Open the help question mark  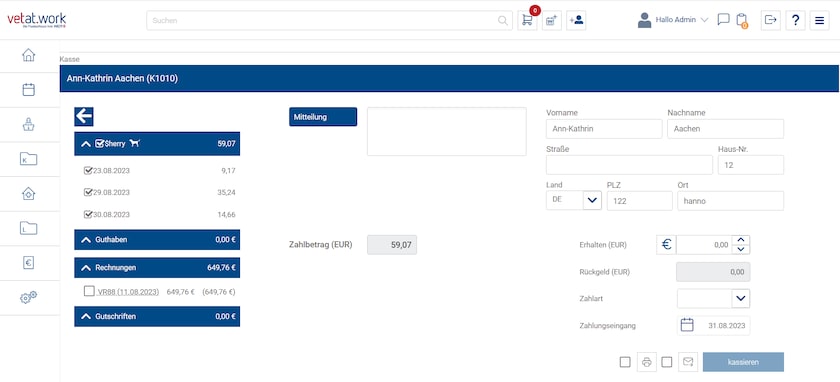(796, 20)
